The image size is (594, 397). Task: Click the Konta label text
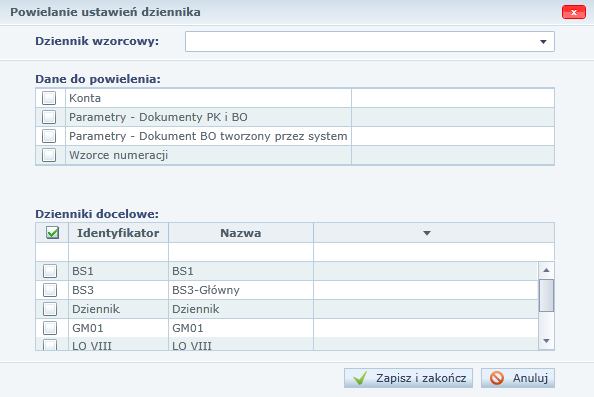pyautogui.click(x=85, y=98)
